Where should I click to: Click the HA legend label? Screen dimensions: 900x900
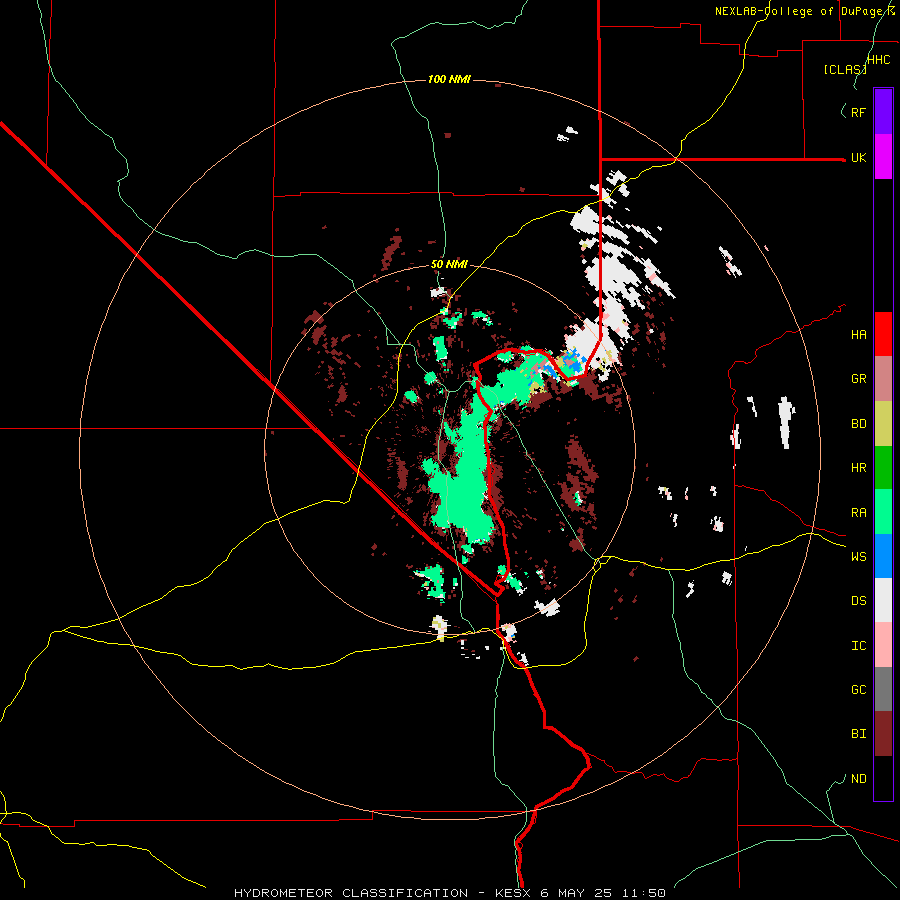858,335
